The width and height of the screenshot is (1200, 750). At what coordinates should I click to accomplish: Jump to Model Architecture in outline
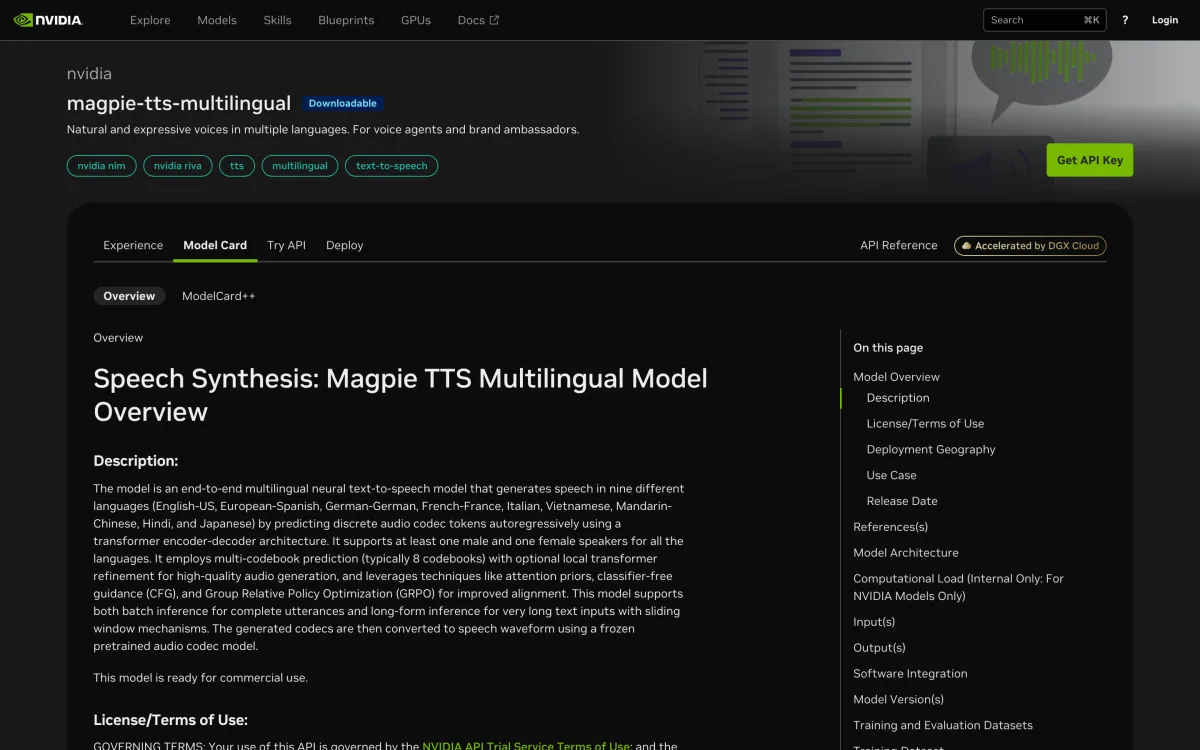[x=906, y=553]
